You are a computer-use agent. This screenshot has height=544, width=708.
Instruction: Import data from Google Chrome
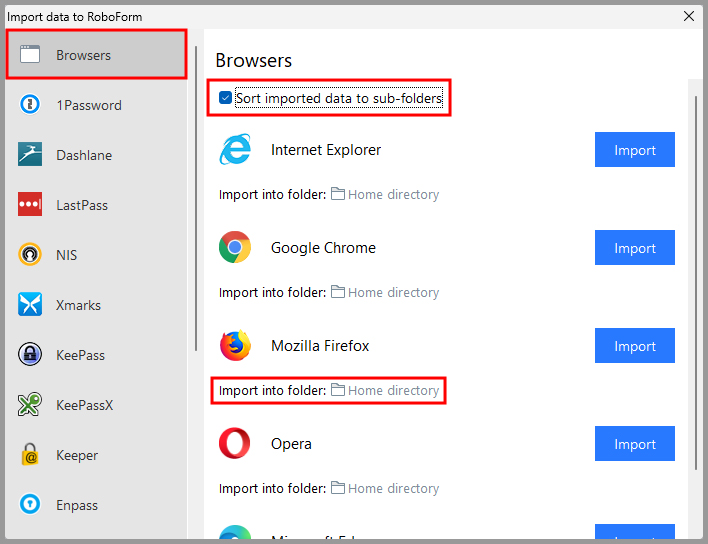coord(634,248)
